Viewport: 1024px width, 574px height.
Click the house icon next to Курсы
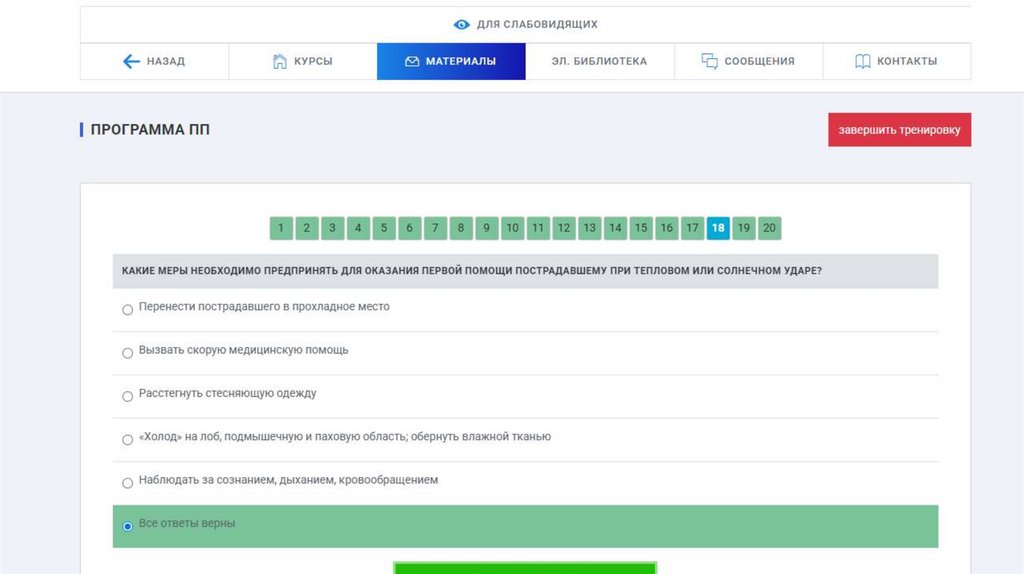280,61
